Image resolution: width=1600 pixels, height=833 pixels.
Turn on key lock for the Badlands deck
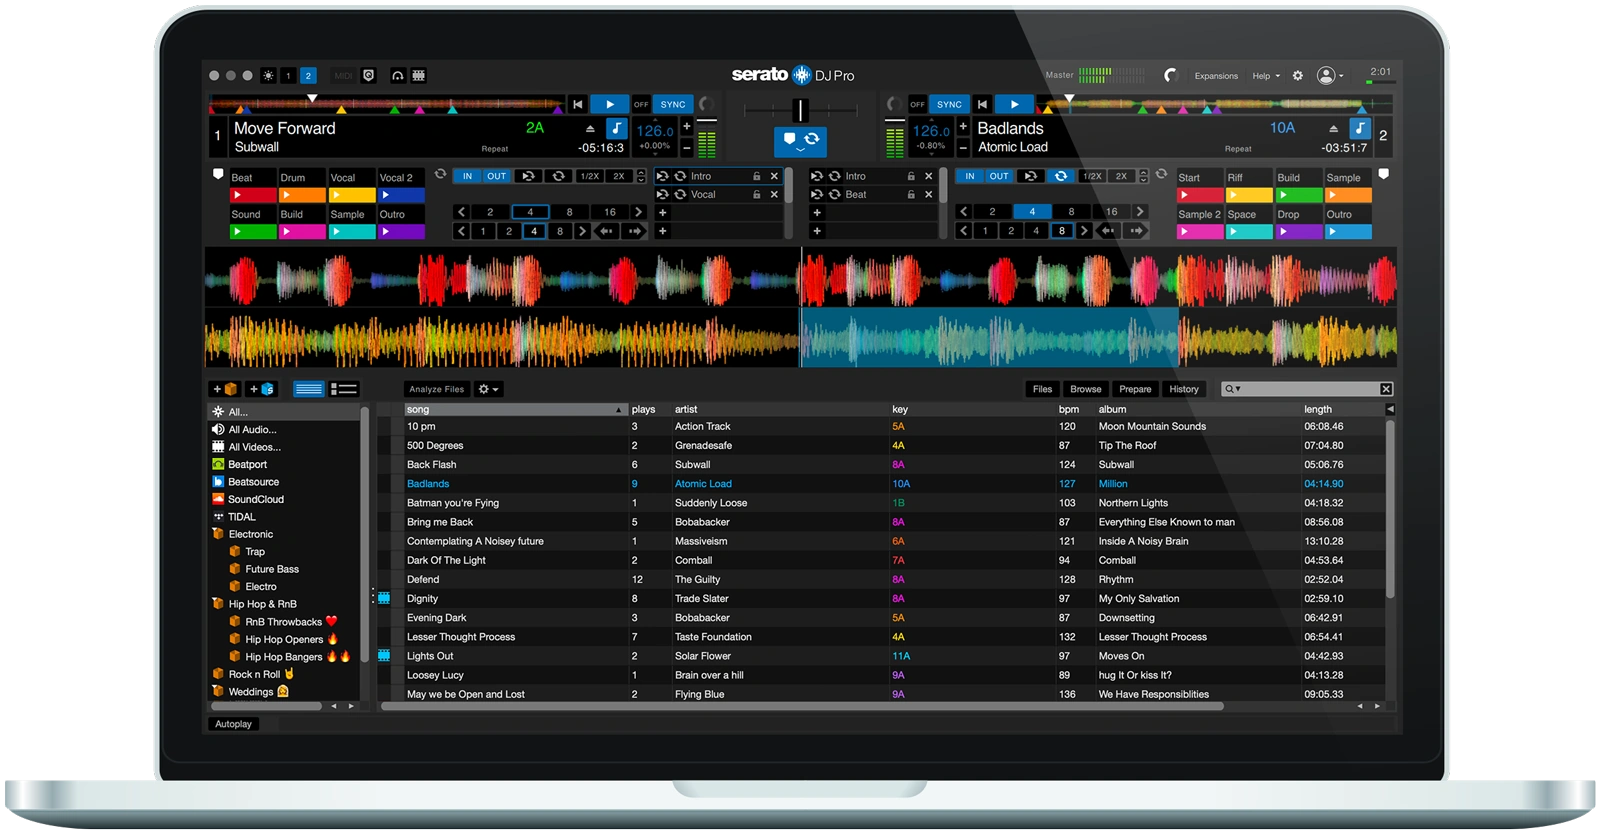(x=1360, y=128)
